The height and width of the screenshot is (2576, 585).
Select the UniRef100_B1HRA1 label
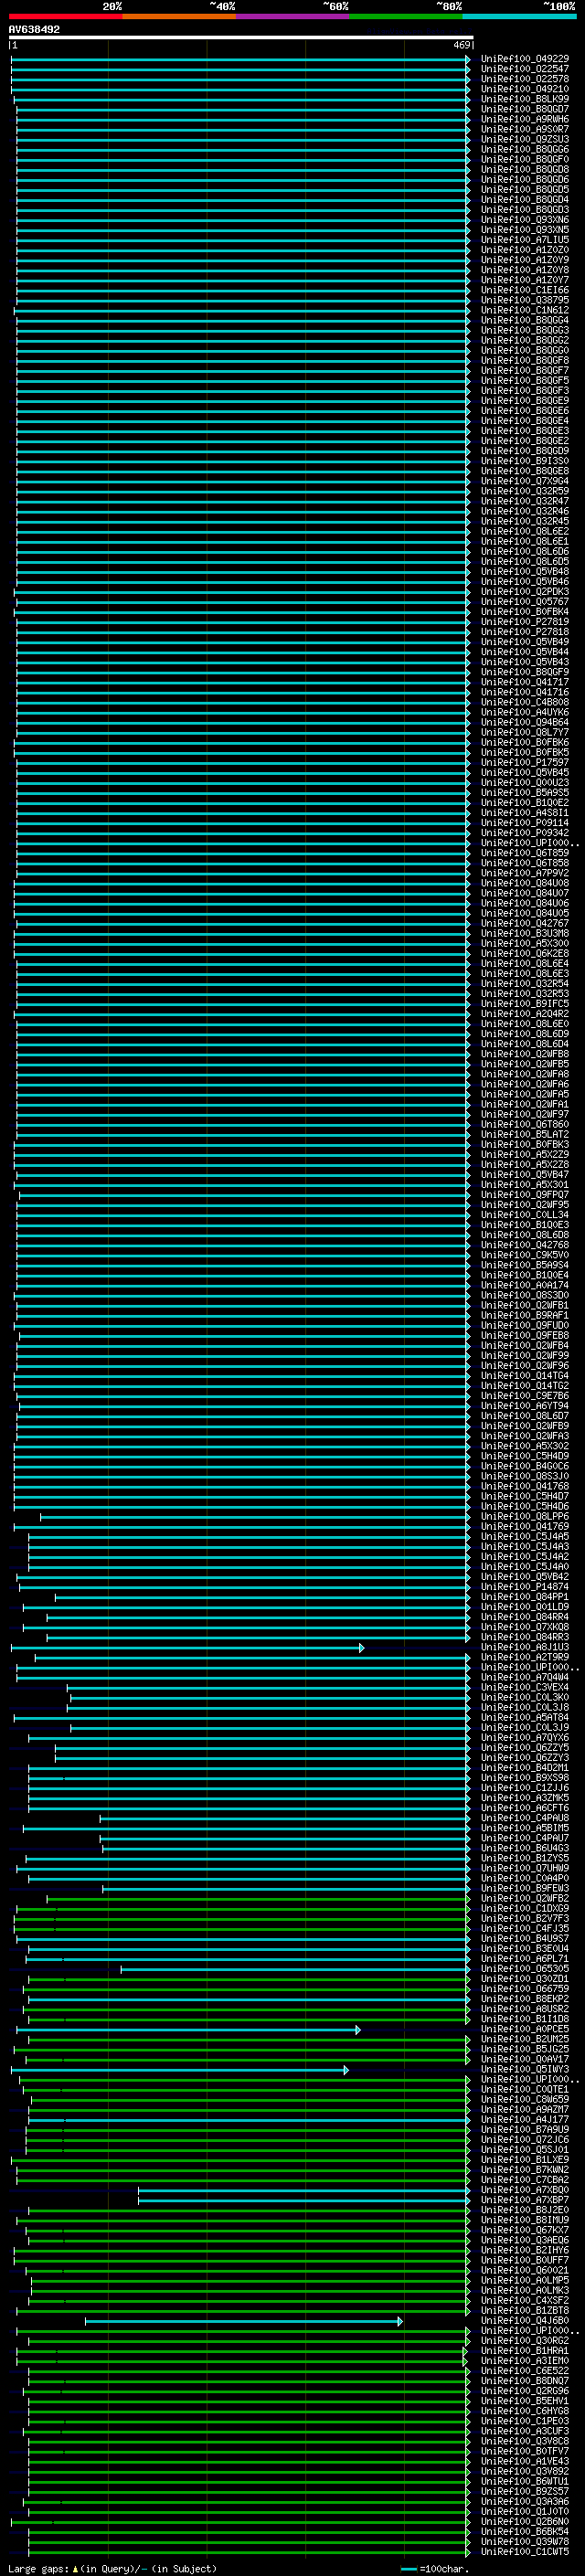[525, 2351]
